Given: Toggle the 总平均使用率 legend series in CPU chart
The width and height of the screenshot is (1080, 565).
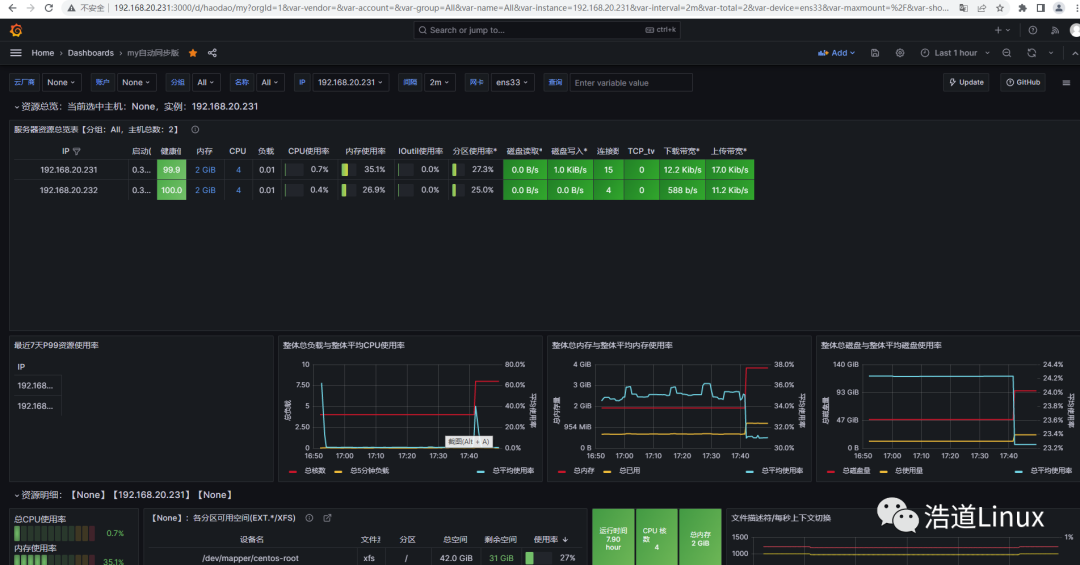Looking at the screenshot, I should pyautogui.click(x=506, y=471).
